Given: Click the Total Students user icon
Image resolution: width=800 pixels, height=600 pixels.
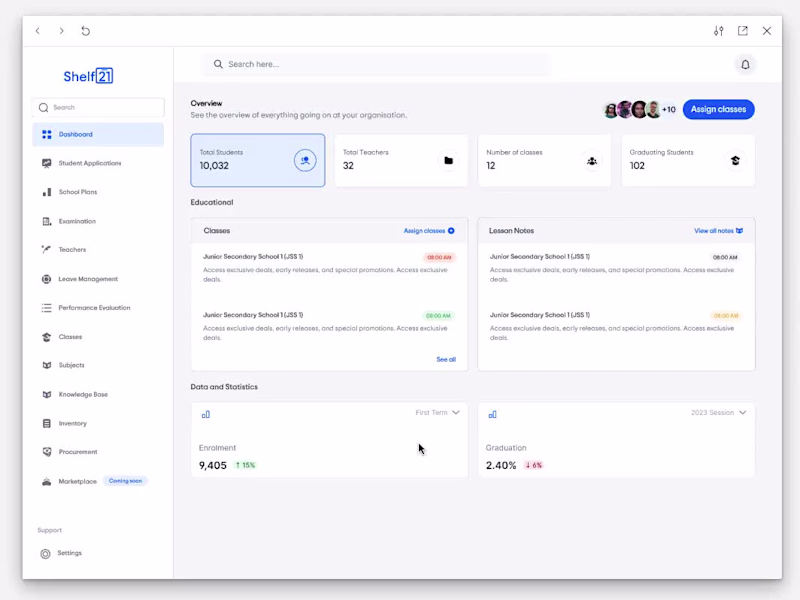Looking at the screenshot, I should [x=305, y=160].
